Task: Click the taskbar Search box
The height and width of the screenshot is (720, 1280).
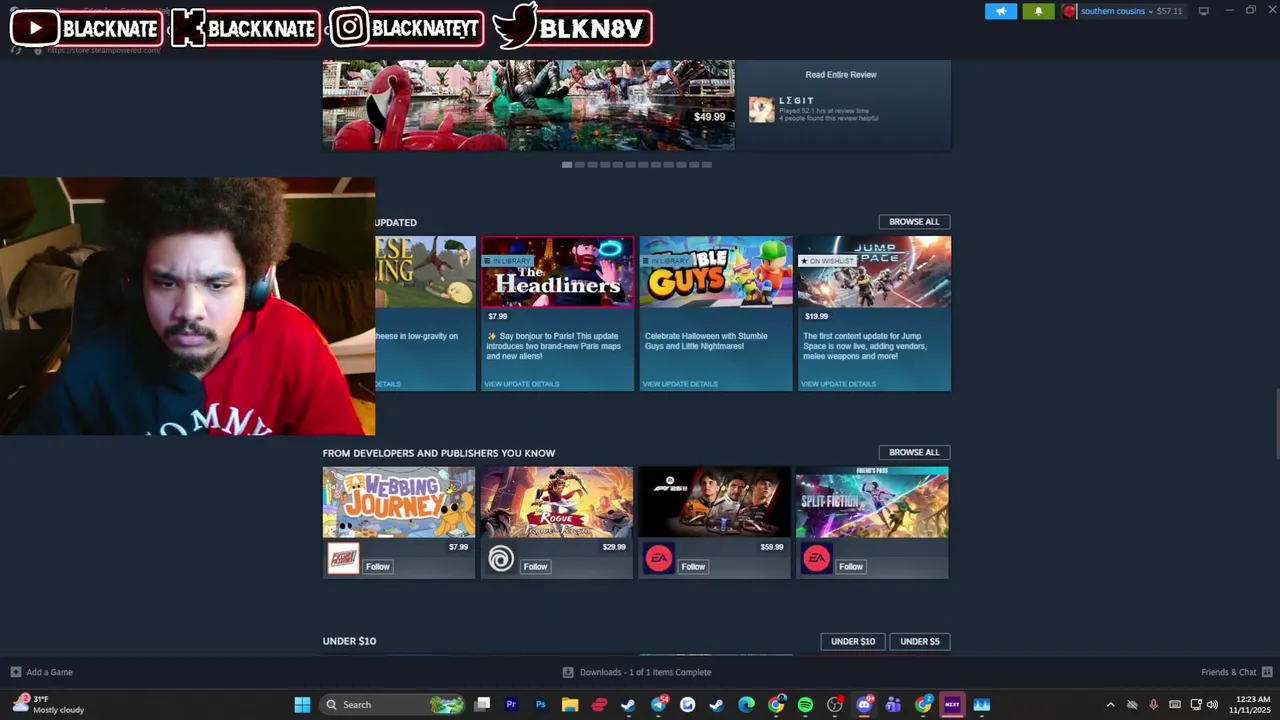Action: pos(394,705)
